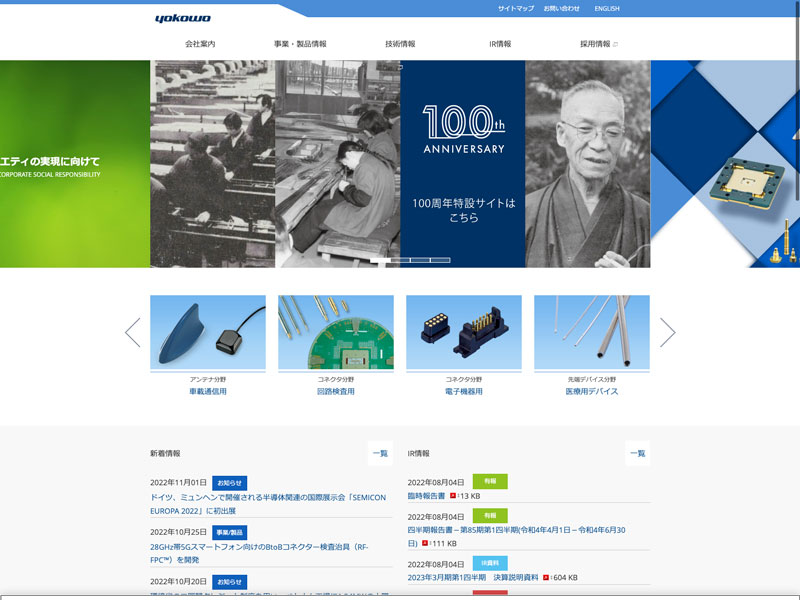This screenshot has height=600, width=800.
Task: Open the 技術情報 navigation menu
Action: click(400, 44)
